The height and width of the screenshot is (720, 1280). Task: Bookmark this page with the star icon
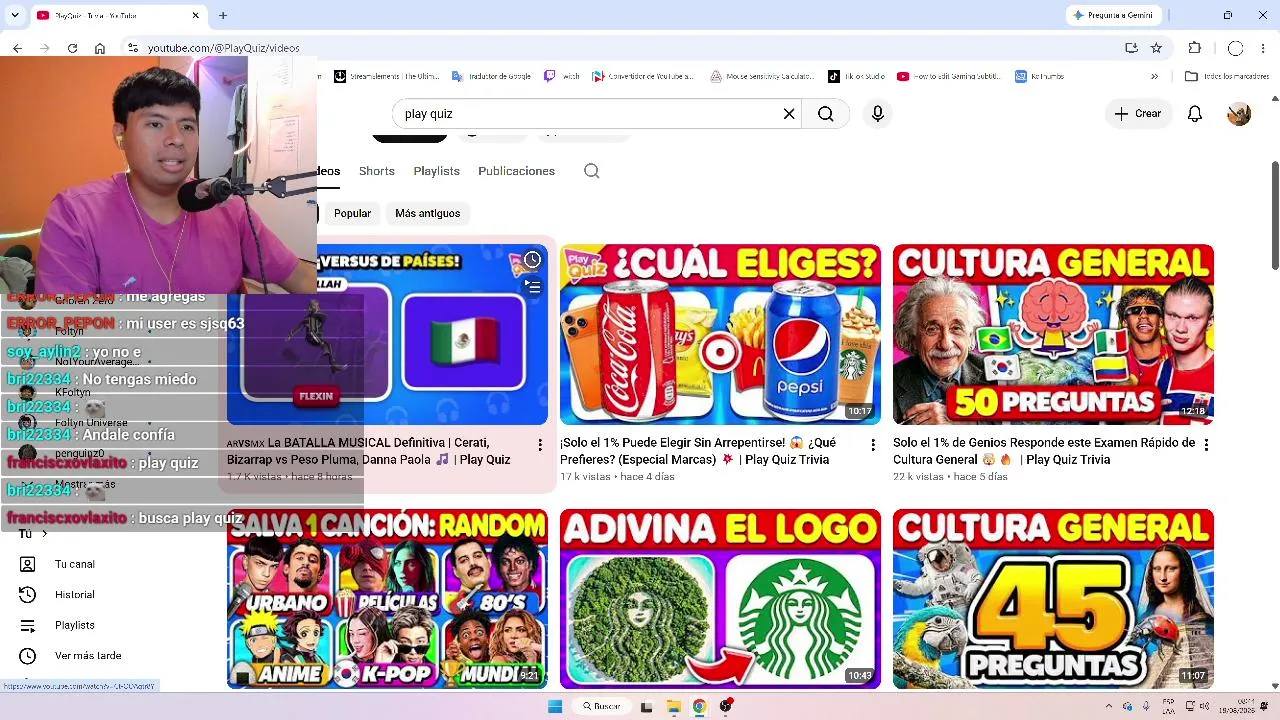(1157, 48)
